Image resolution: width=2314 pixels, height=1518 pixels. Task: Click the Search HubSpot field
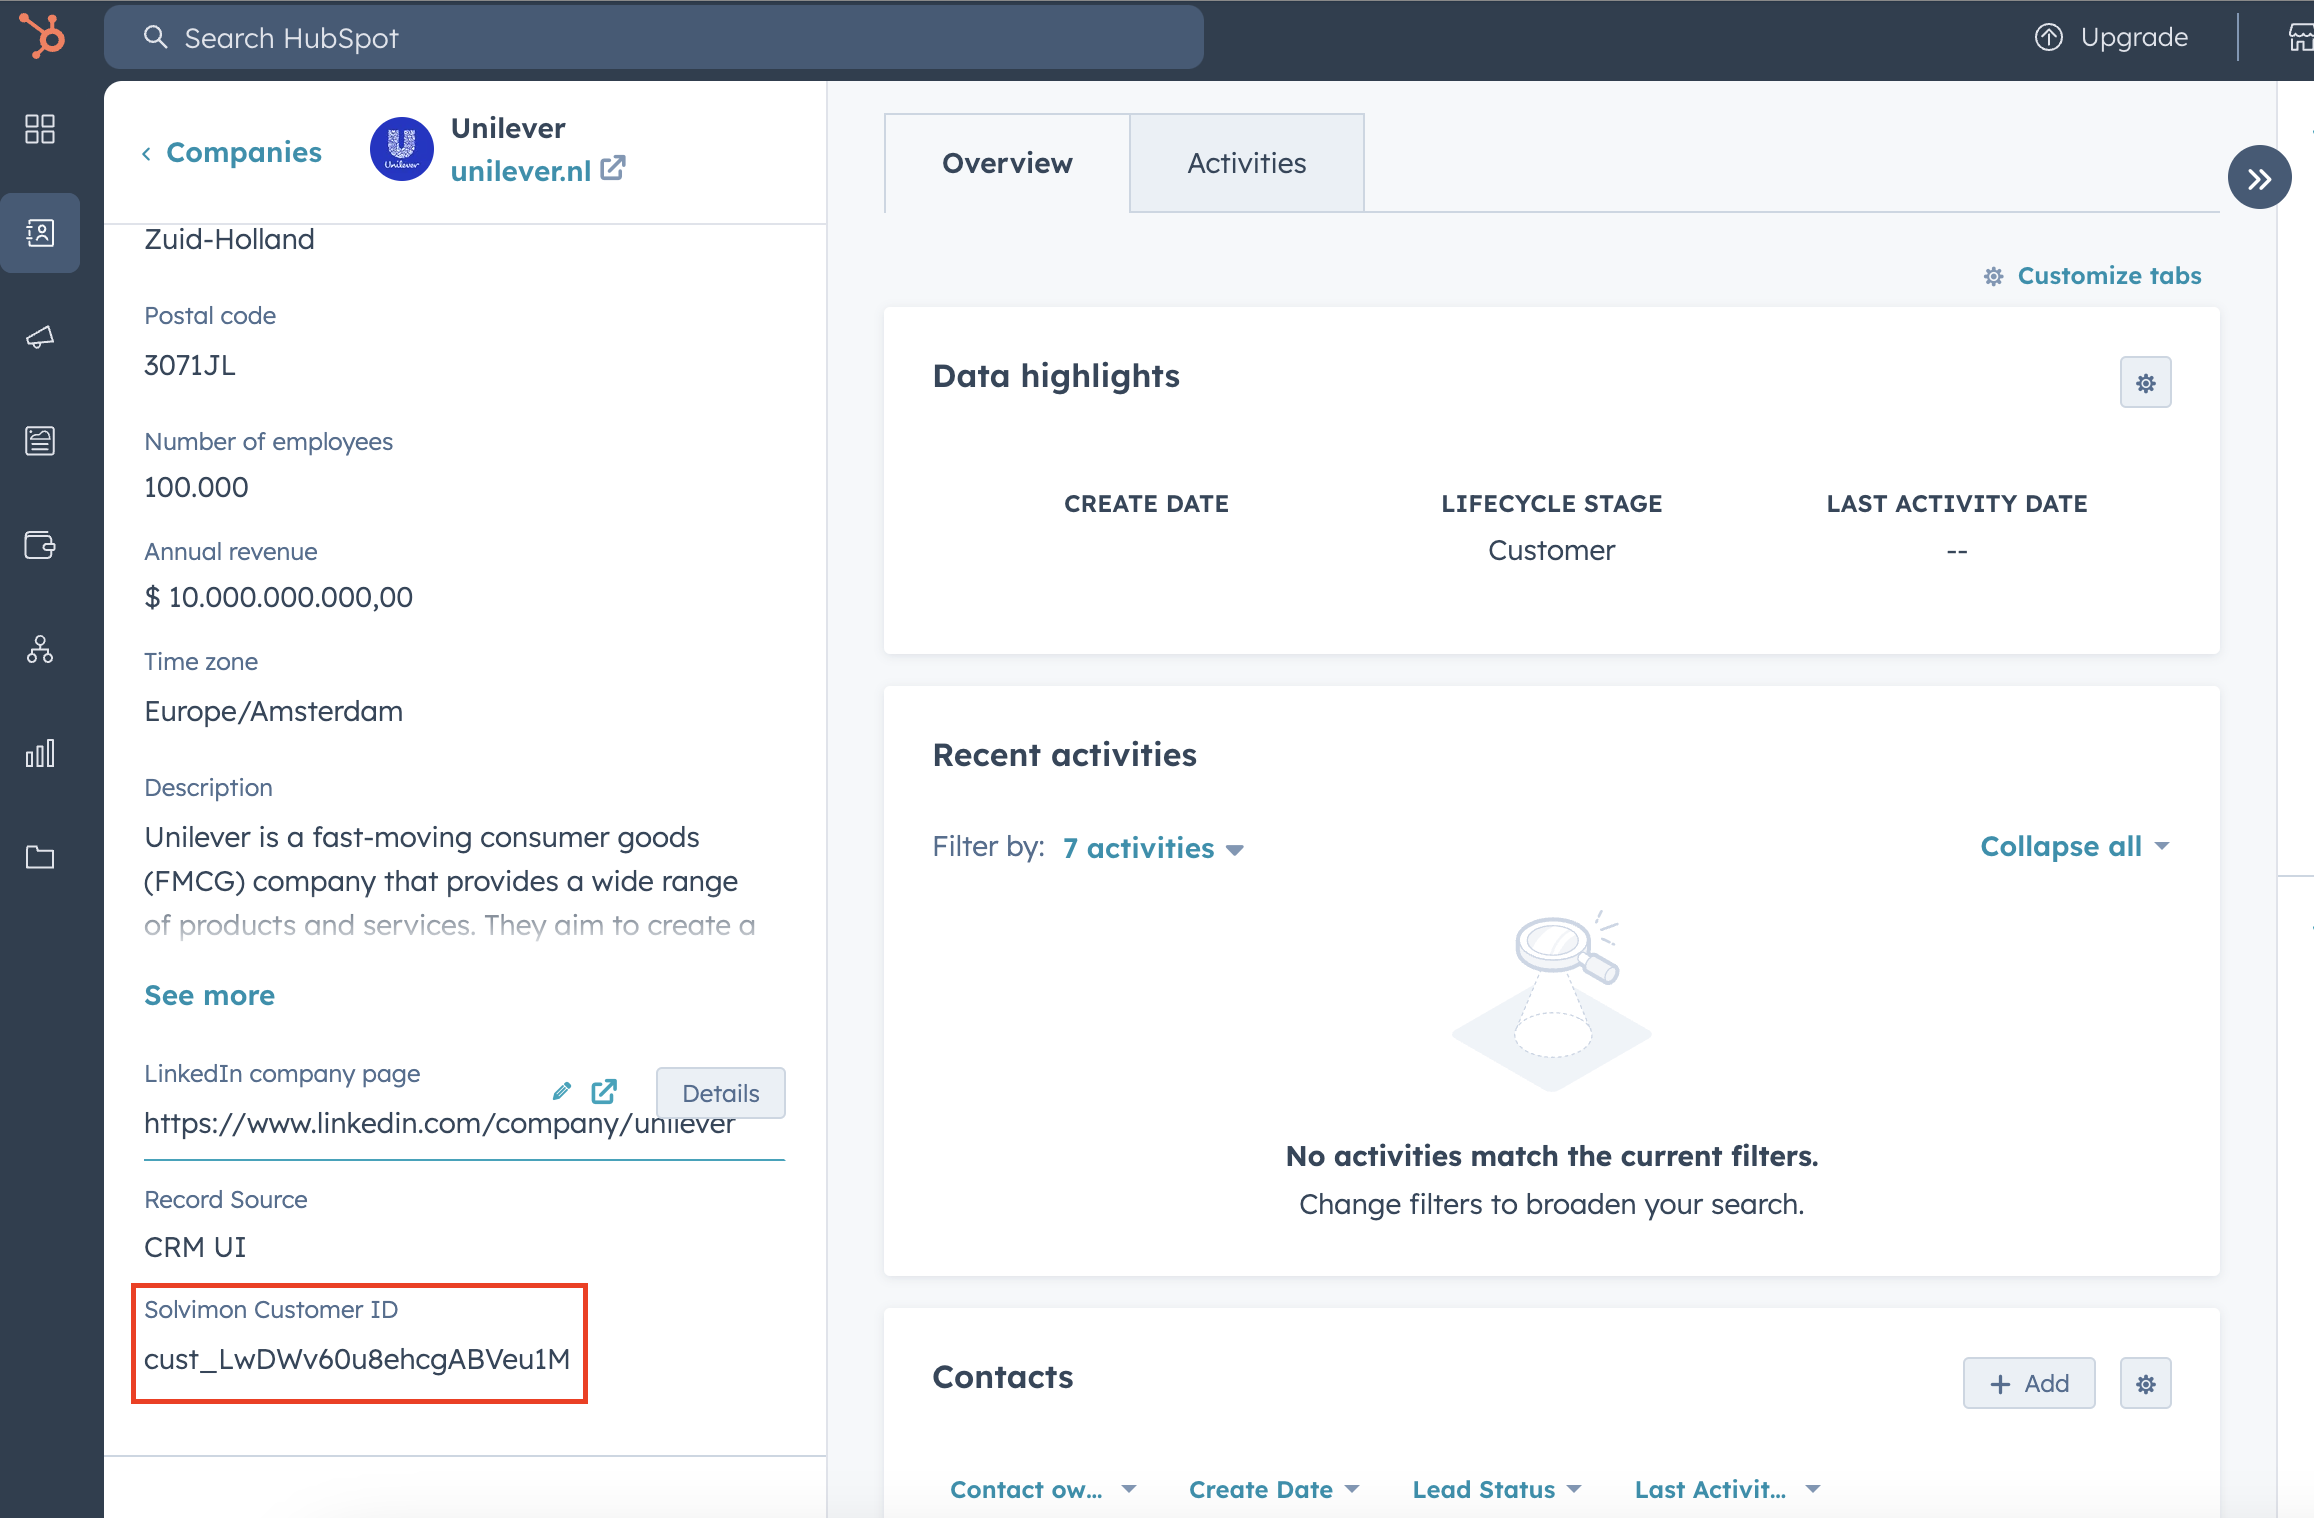coord(653,38)
